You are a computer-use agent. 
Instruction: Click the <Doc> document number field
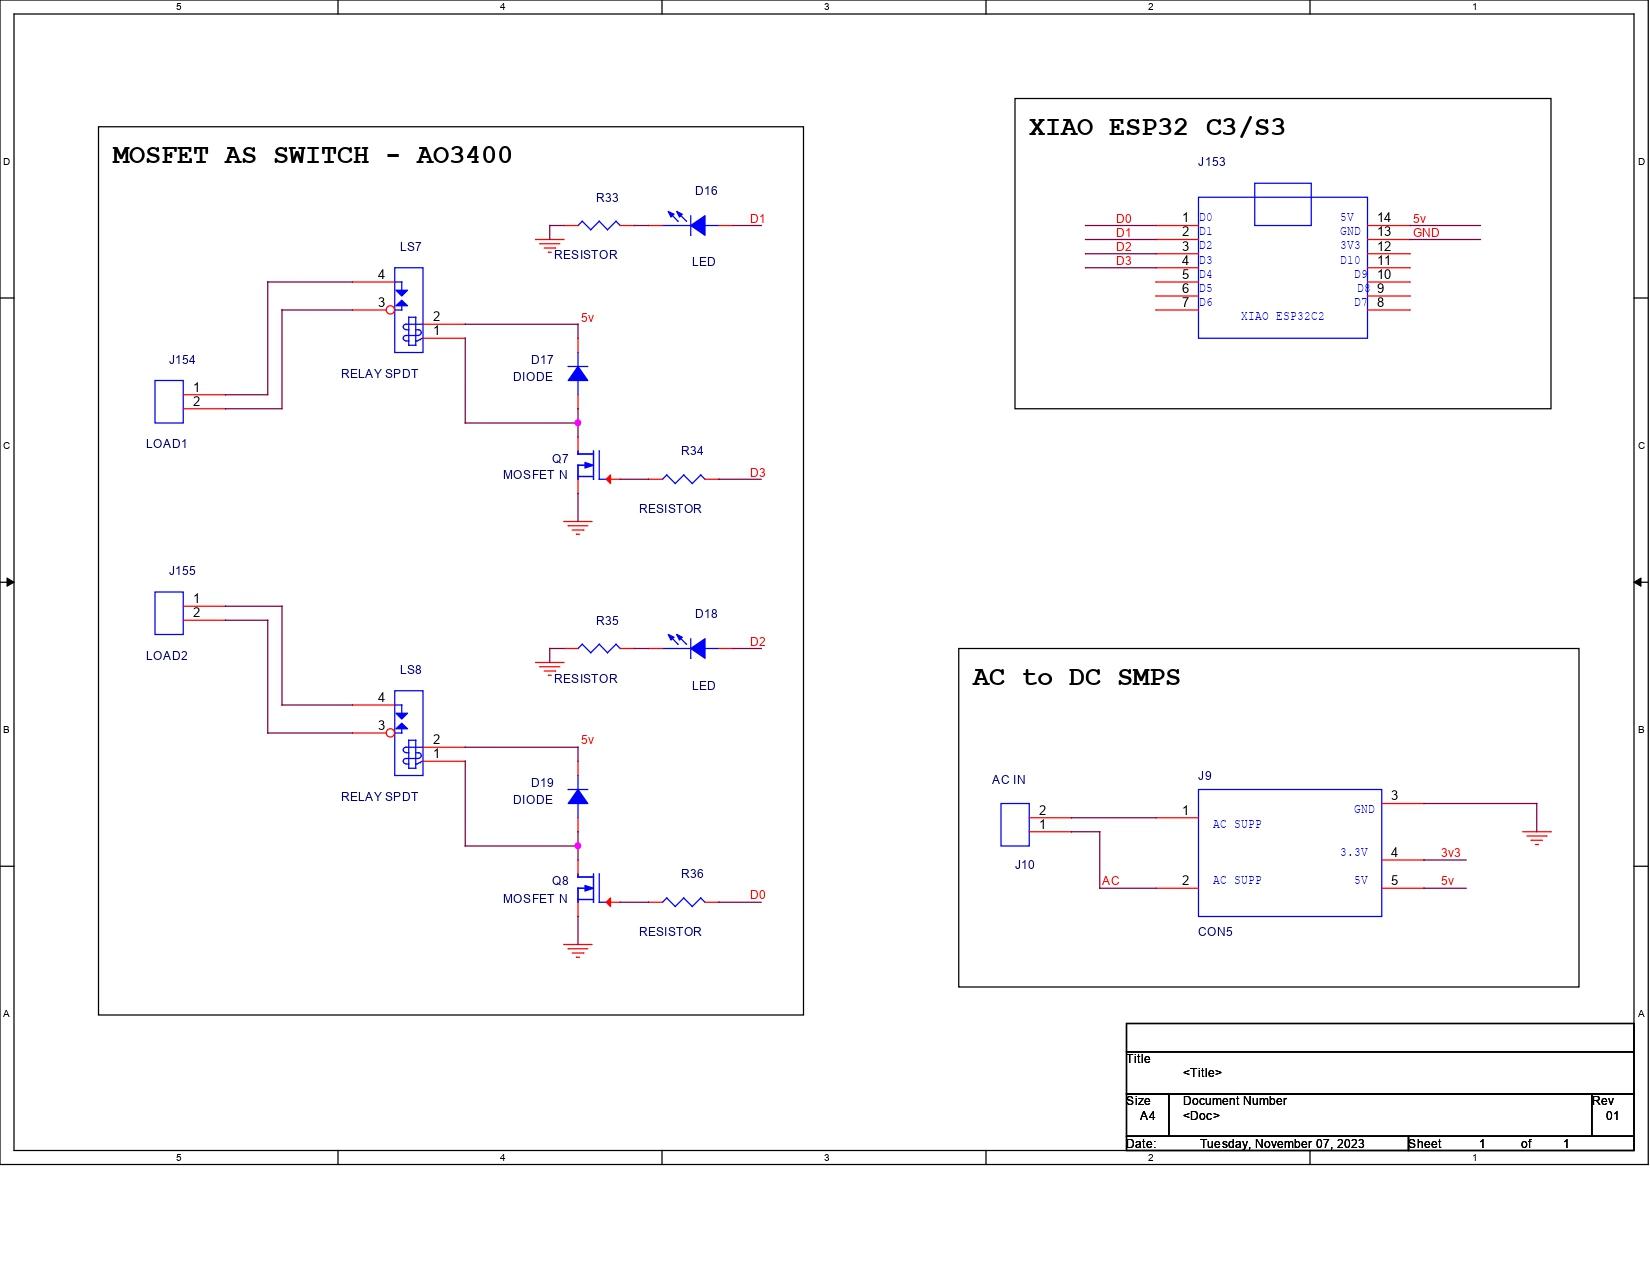pyautogui.click(x=1201, y=1116)
